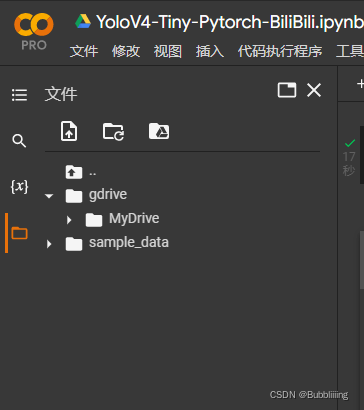Screen dimensions: 364x410
Task: Open the 插入 menu
Action: (x=210, y=52)
